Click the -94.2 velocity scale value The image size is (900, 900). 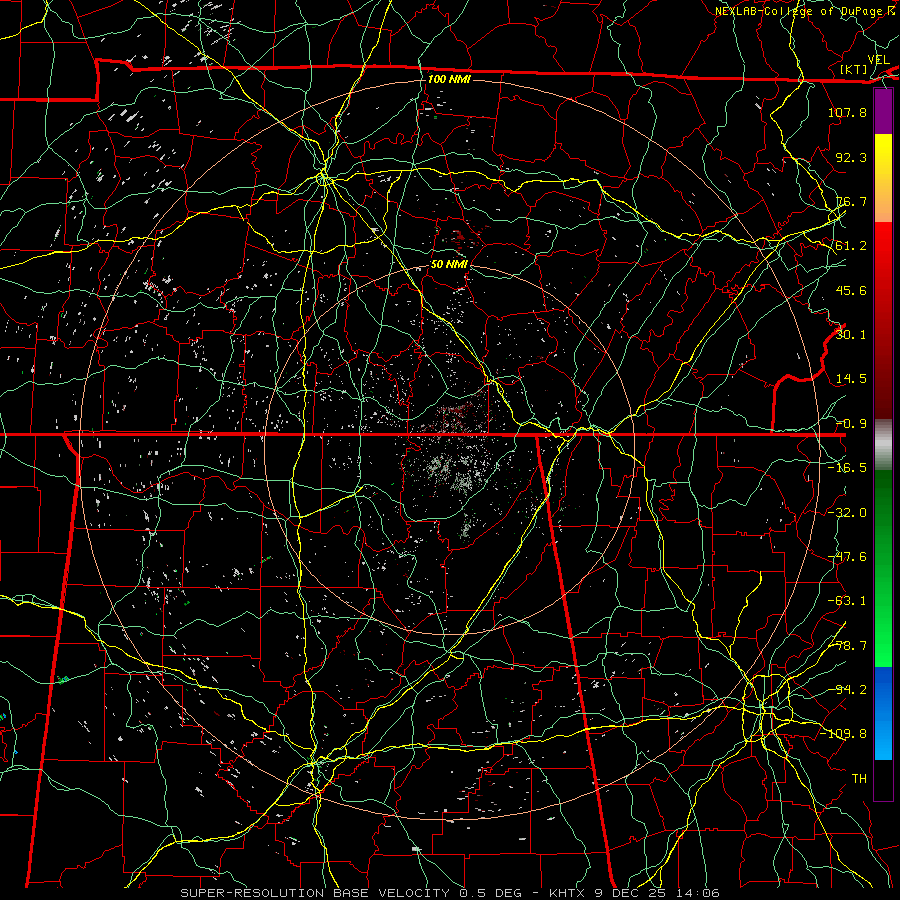tap(847, 690)
